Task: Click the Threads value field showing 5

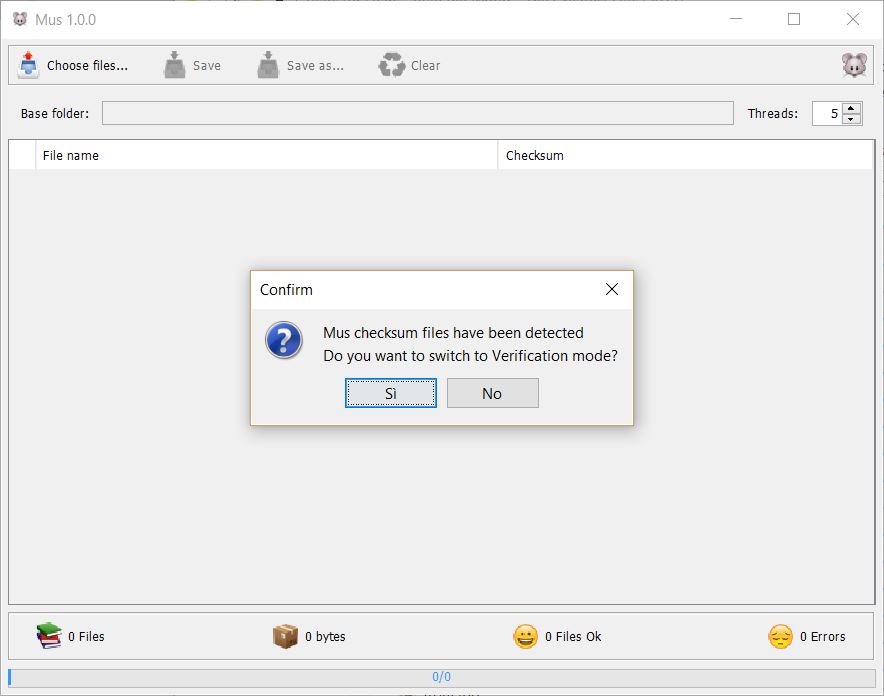Action: 827,113
